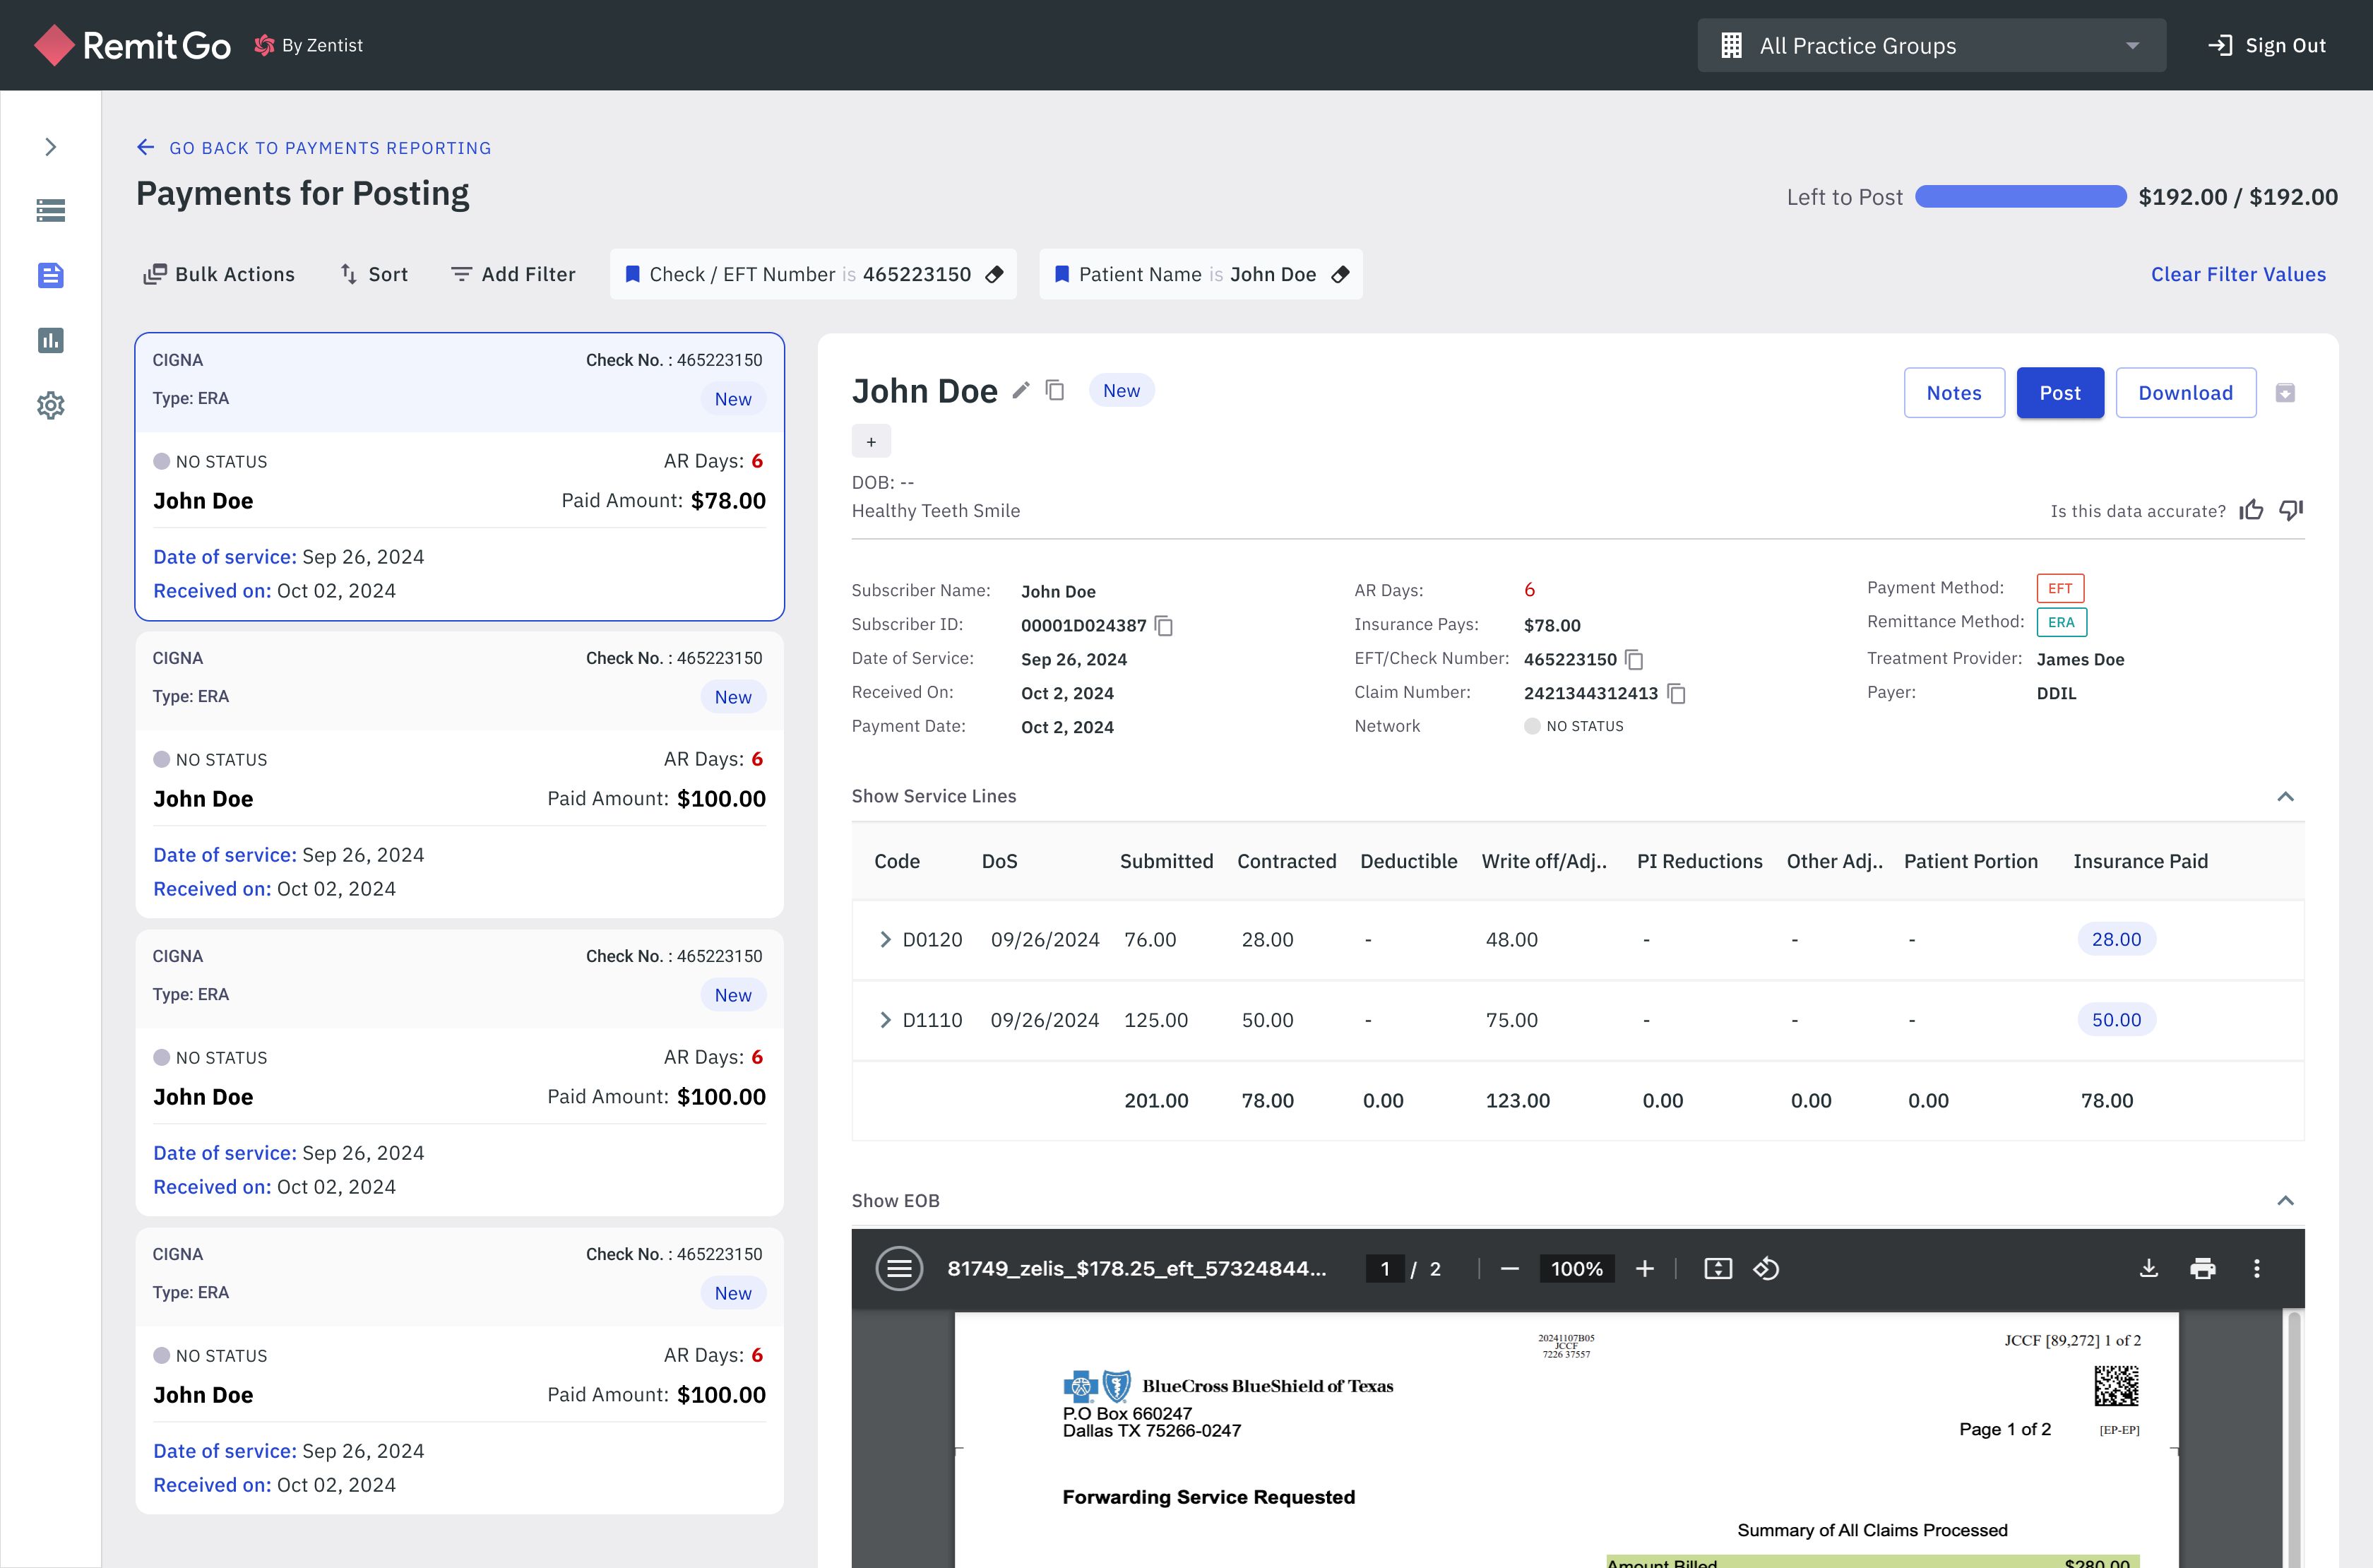Clear the Patient Name filter eraser icon
The height and width of the screenshot is (1568, 2373).
coord(1341,274)
